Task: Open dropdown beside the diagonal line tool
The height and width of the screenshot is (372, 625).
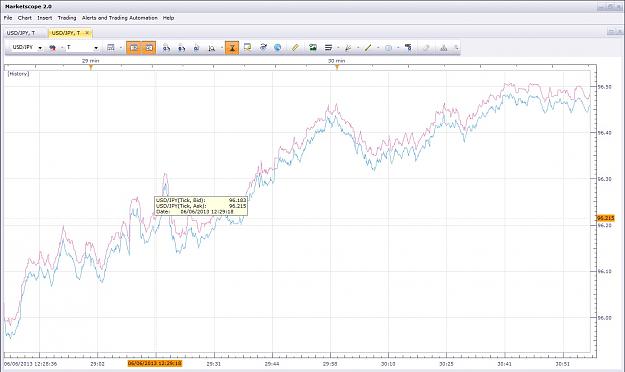Action: [x=378, y=48]
